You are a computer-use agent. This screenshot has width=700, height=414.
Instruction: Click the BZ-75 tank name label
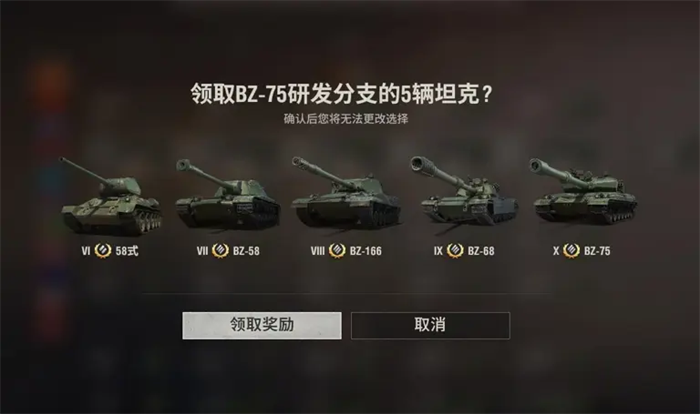tap(597, 251)
